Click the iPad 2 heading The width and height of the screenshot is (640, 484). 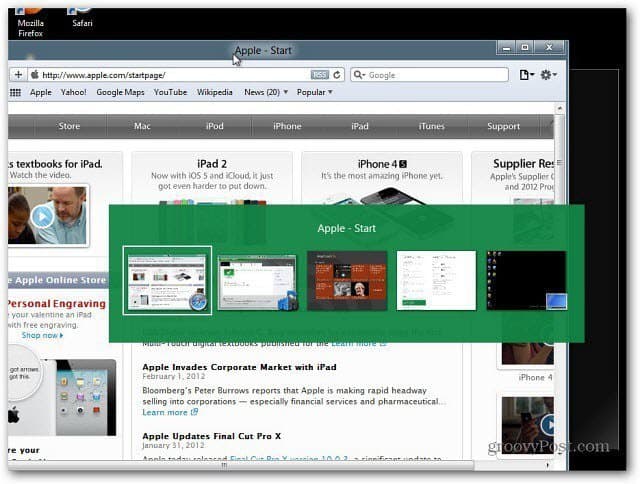(x=212, y=164)
